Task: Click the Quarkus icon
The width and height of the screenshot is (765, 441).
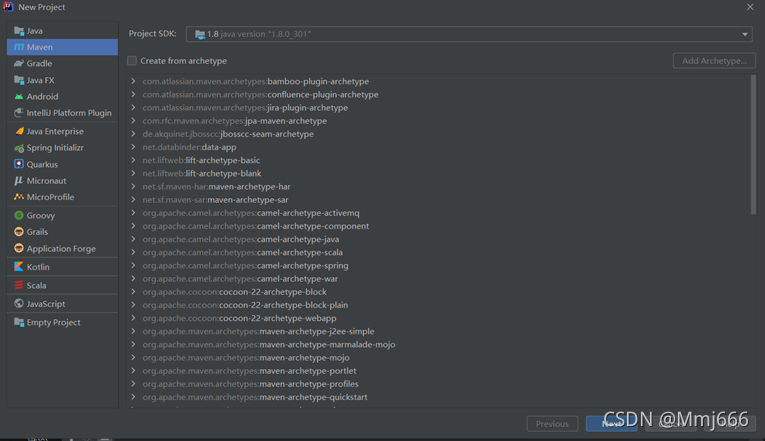Action: click(19, 164)
